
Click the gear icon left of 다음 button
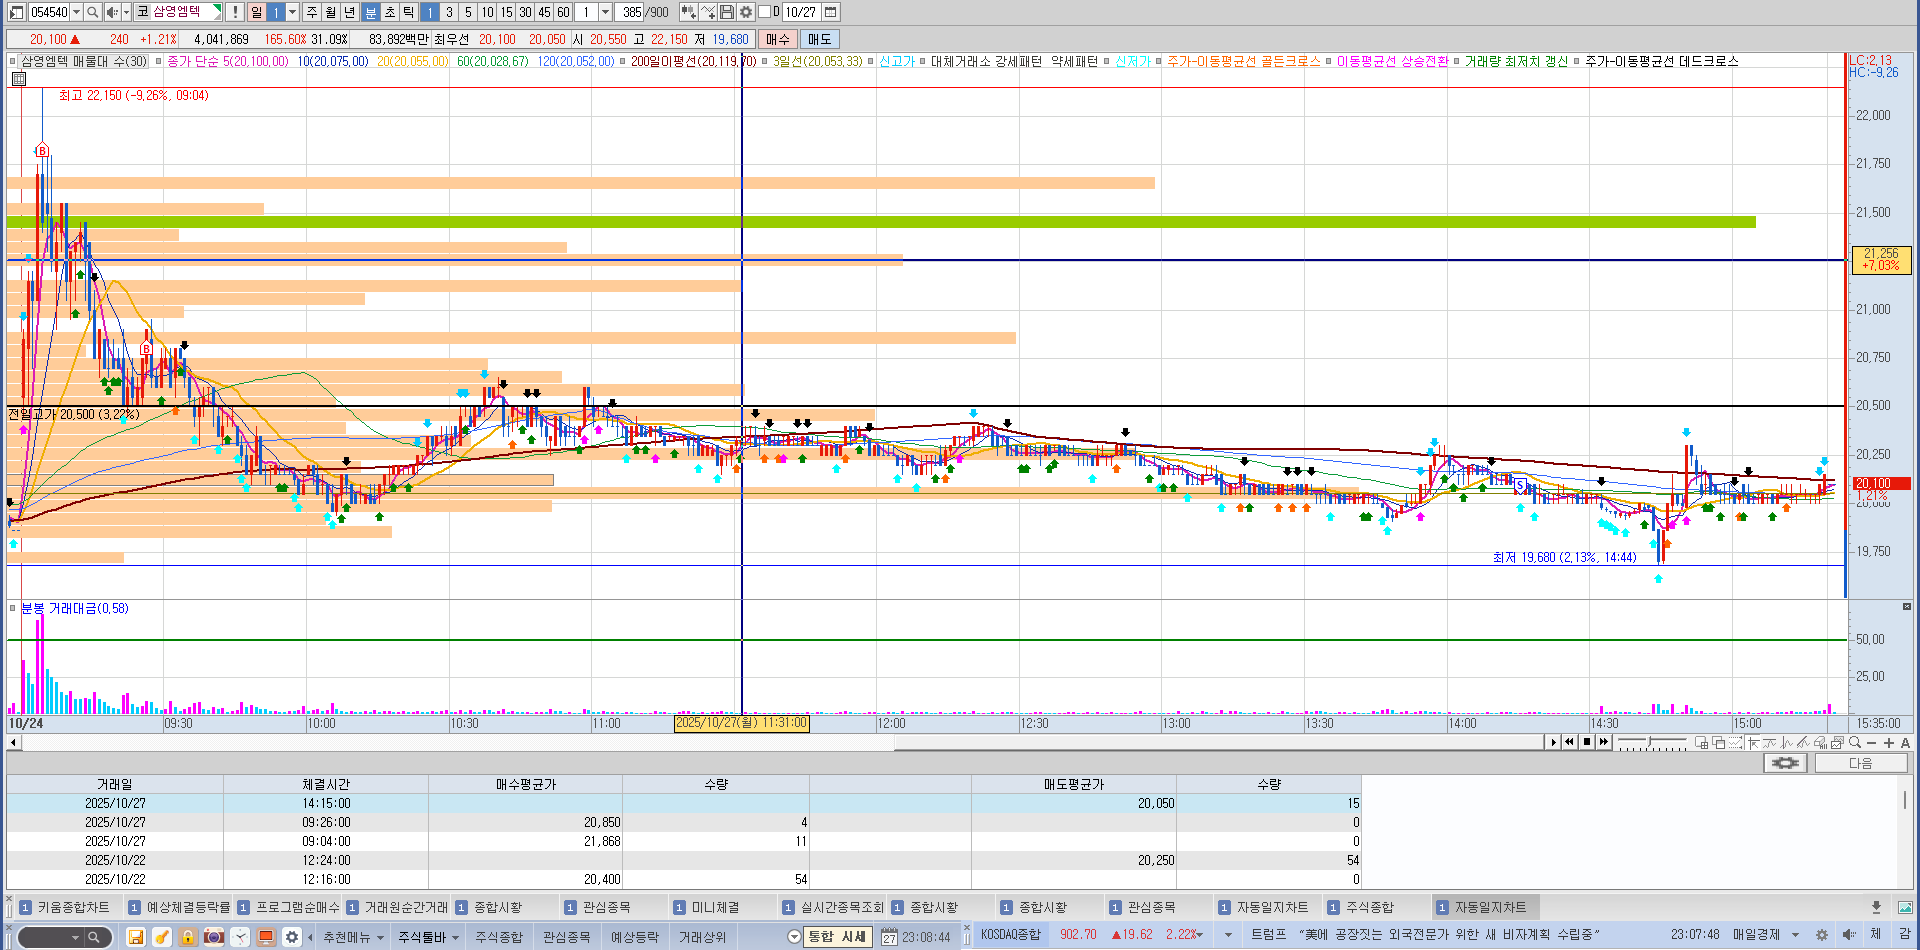point(1785,763)
